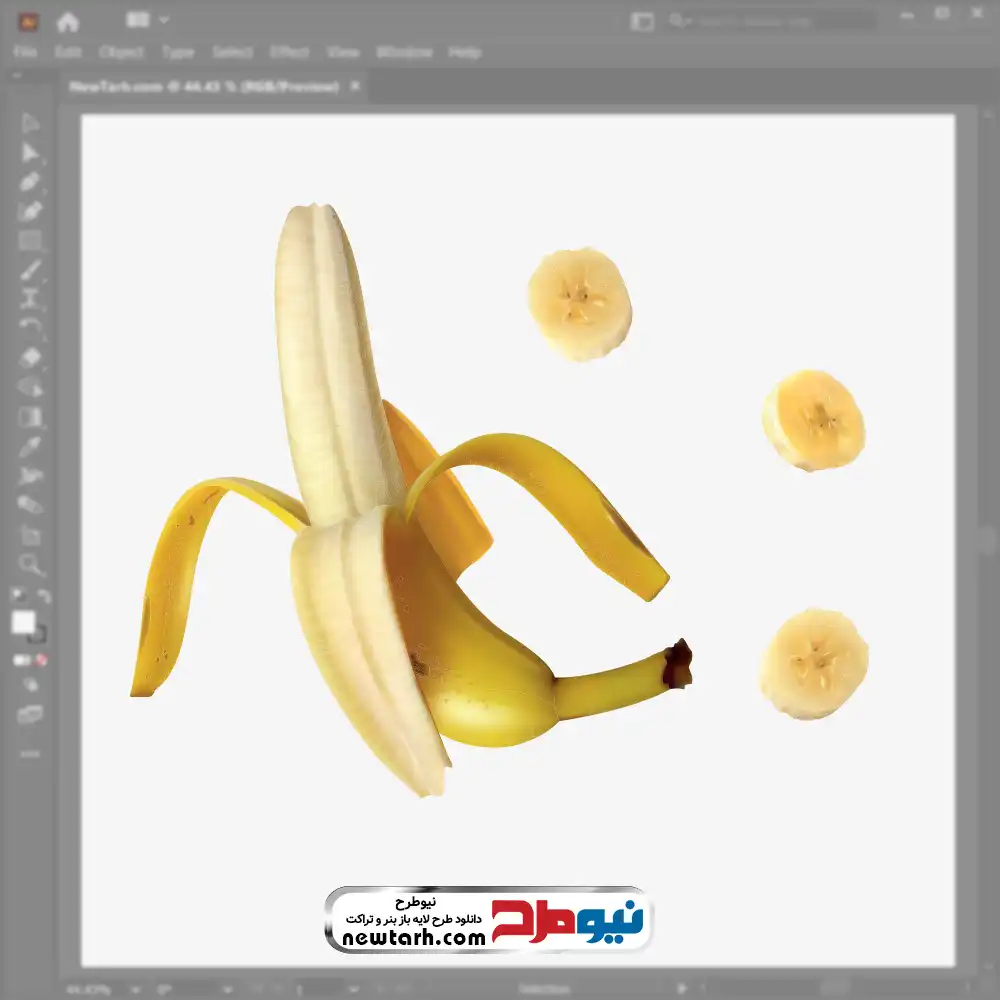
Task: Select the Selection tool in toolbar
Action: click(30, 124)
